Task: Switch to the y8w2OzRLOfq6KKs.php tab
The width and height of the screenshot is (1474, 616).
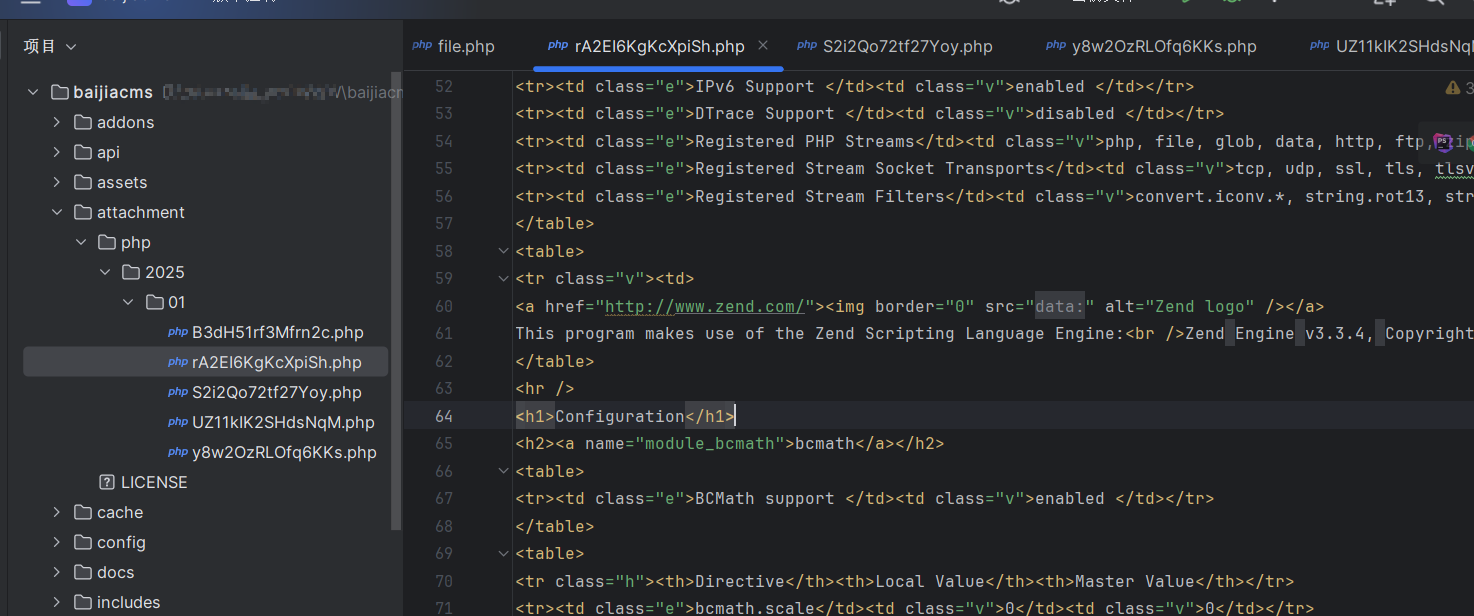Action: (x=1151, y=46)
